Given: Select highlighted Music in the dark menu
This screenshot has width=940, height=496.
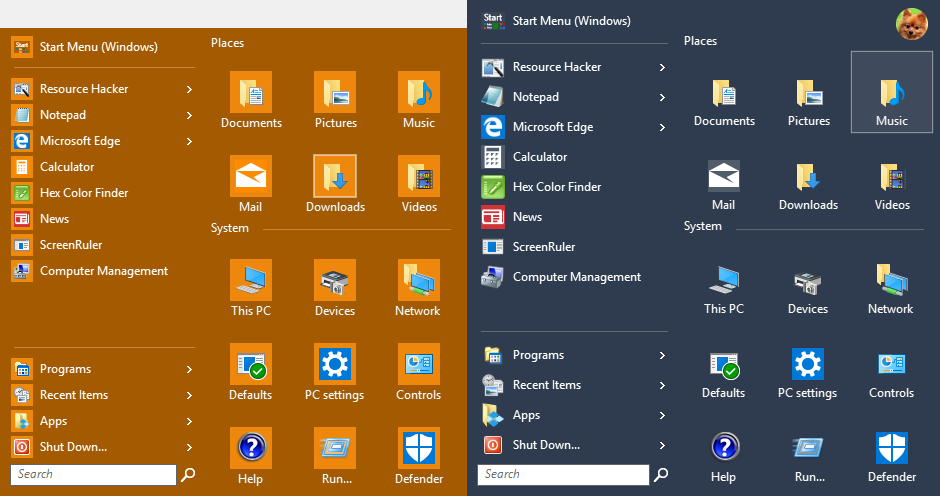Looking at the screenshot, I should tap(892, 92).
